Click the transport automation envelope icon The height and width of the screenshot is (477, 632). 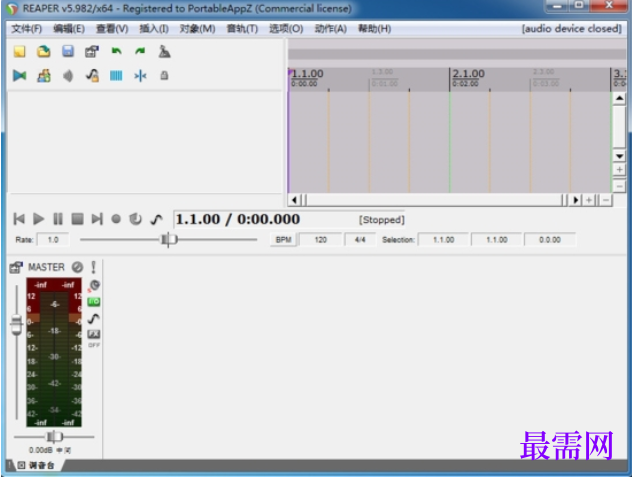click(156, 219)
